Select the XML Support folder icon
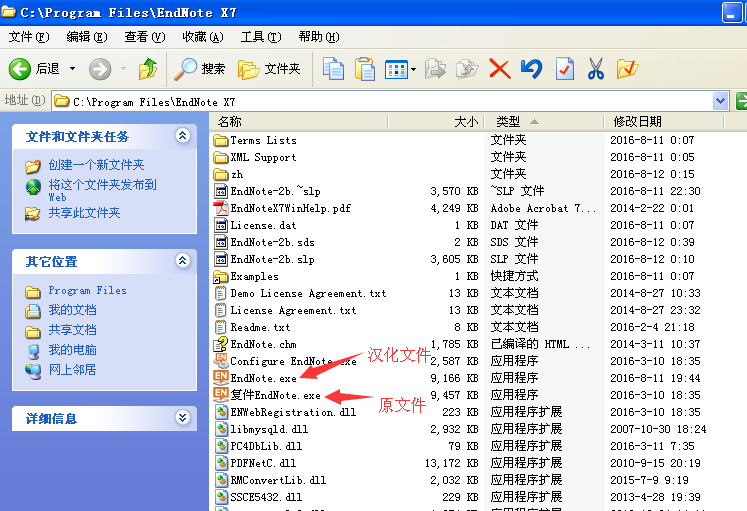747x511 pixels. (x=221, y=157)
